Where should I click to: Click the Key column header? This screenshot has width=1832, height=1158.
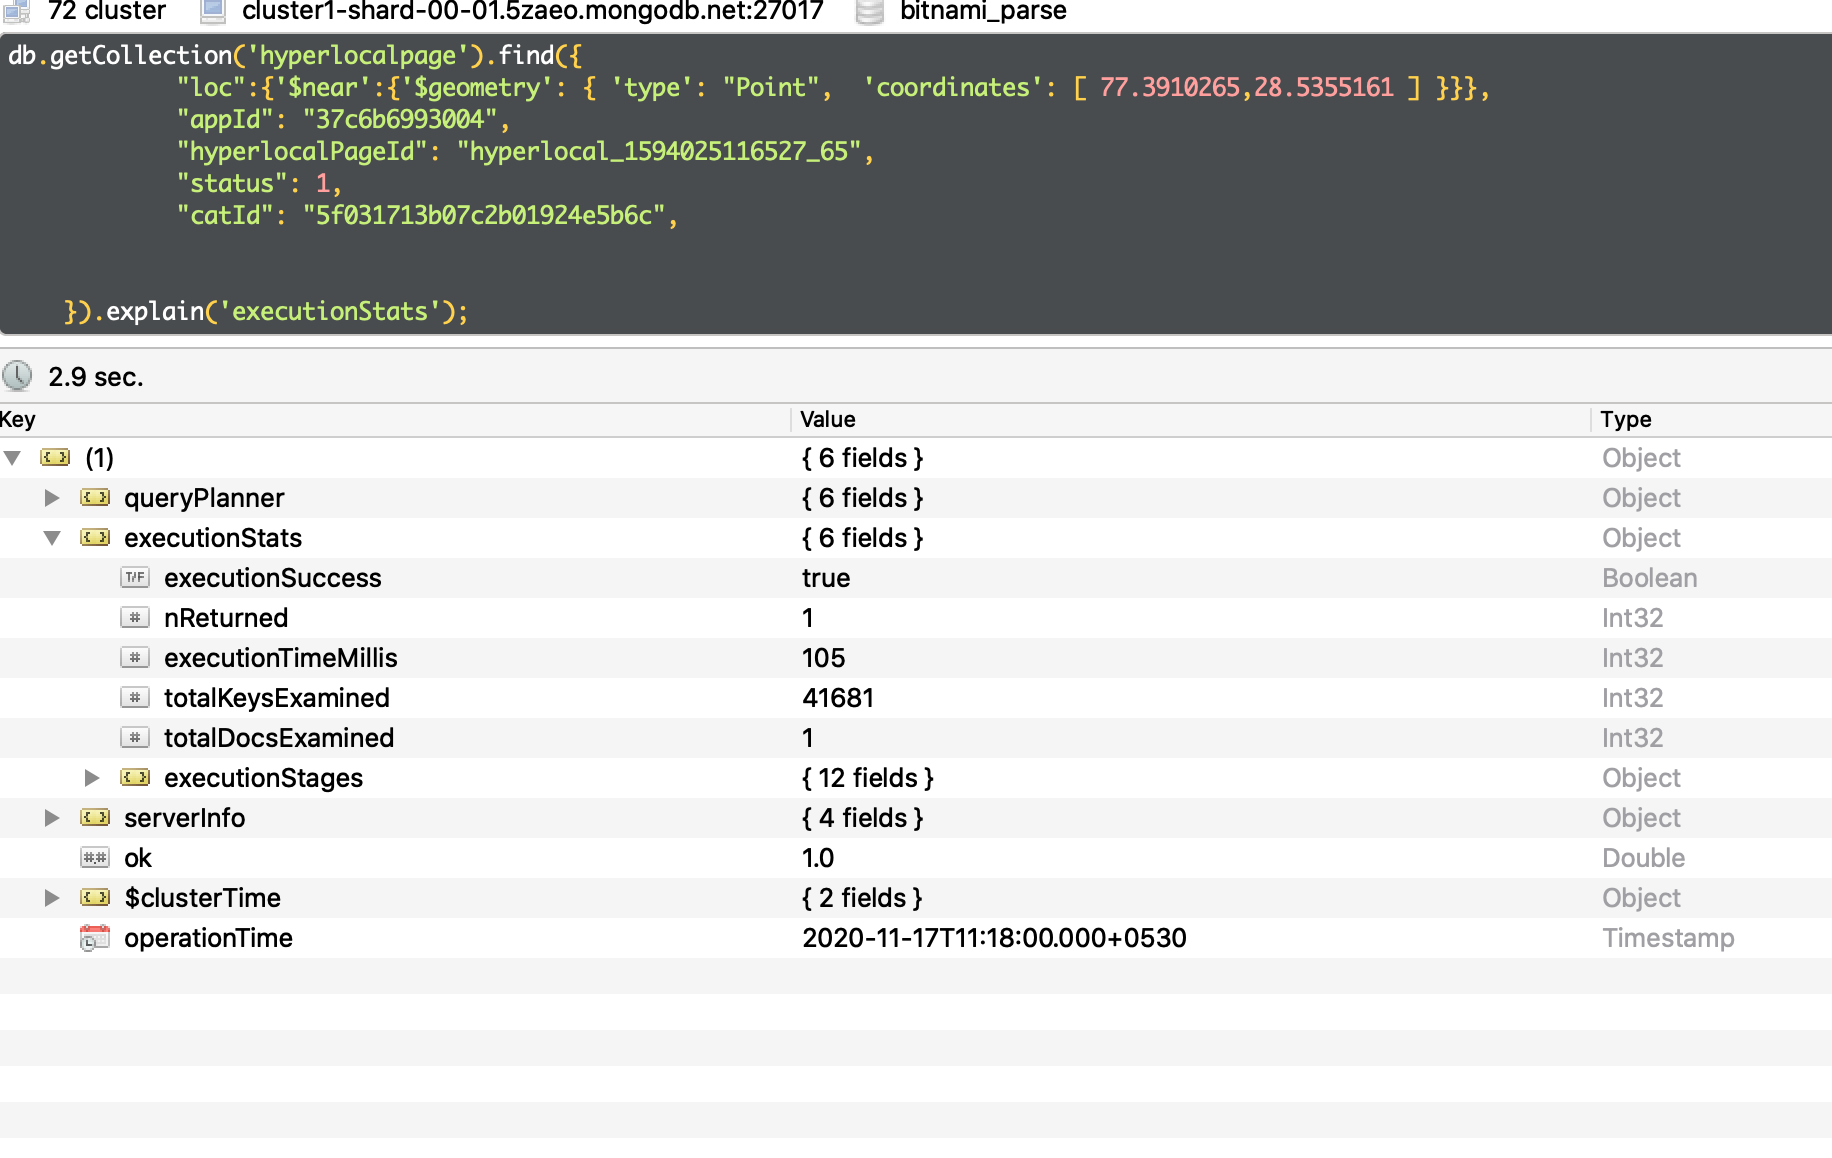18,419
